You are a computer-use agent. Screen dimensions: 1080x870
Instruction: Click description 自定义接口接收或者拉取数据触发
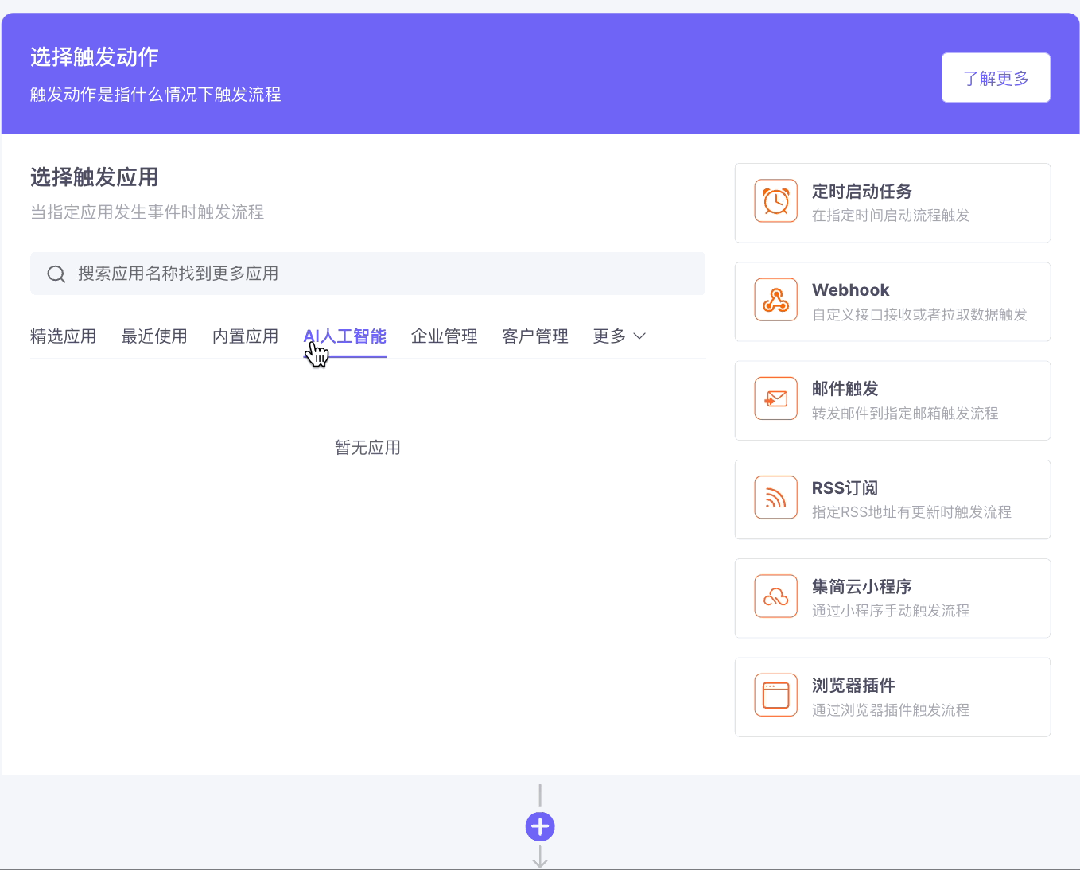pyautogui.click(x=920, y=314)
